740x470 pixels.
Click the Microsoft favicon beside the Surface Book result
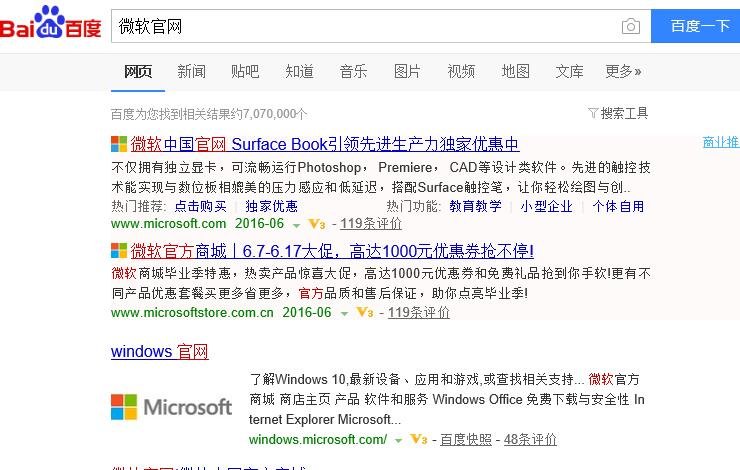point(119,144)
